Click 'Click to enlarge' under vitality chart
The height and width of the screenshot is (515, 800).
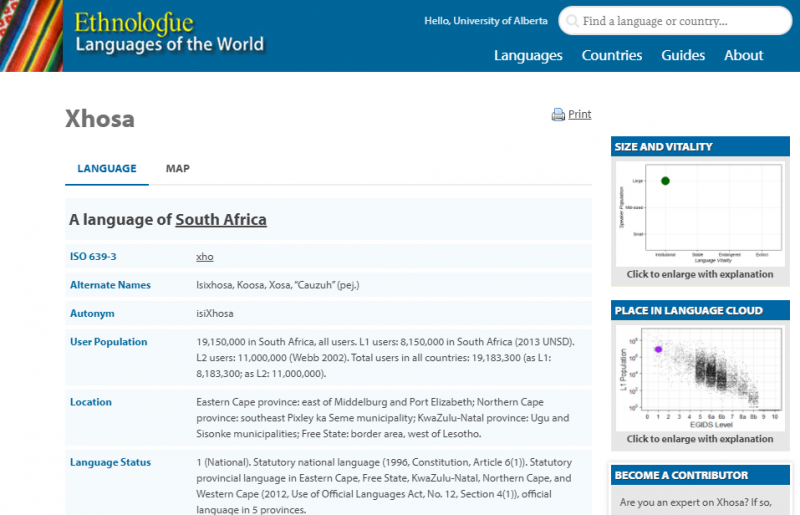coord(699,274)
